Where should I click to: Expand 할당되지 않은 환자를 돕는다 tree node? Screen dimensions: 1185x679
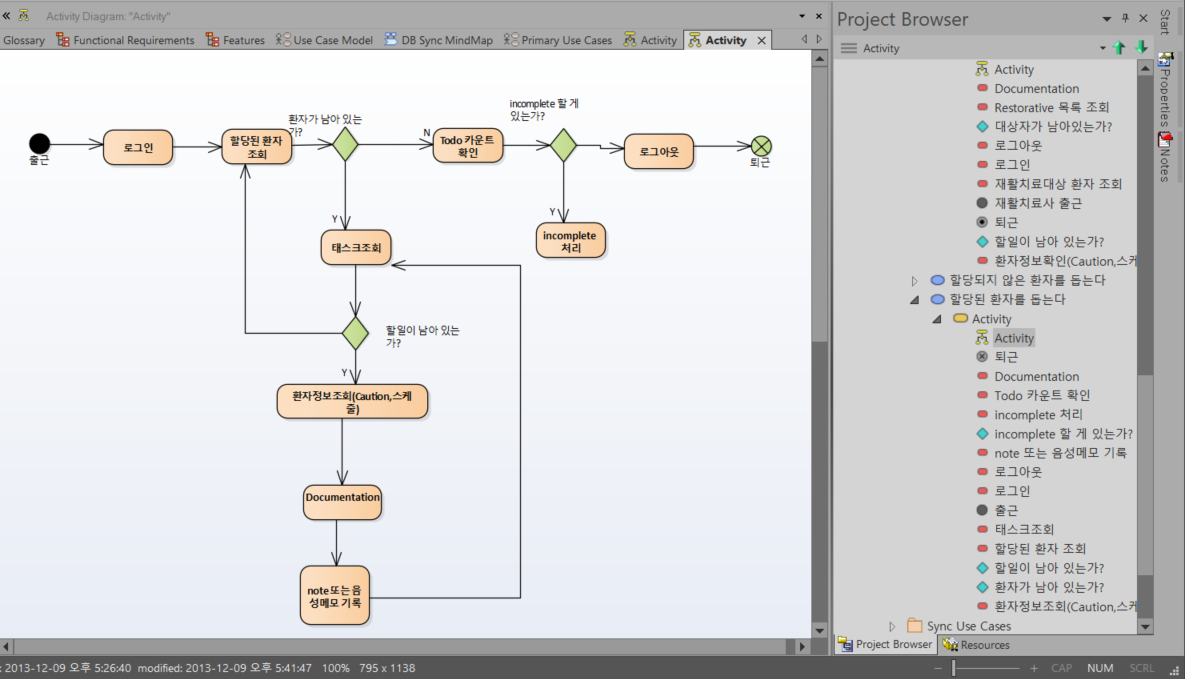914,281
